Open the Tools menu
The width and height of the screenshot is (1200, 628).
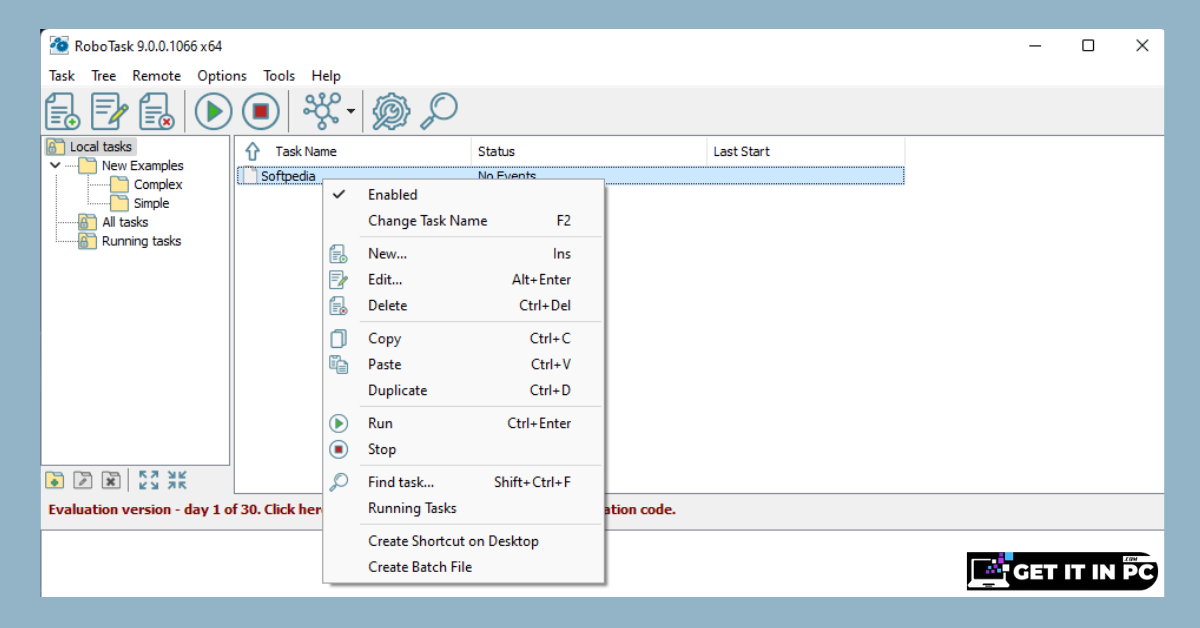click(279, 76)
